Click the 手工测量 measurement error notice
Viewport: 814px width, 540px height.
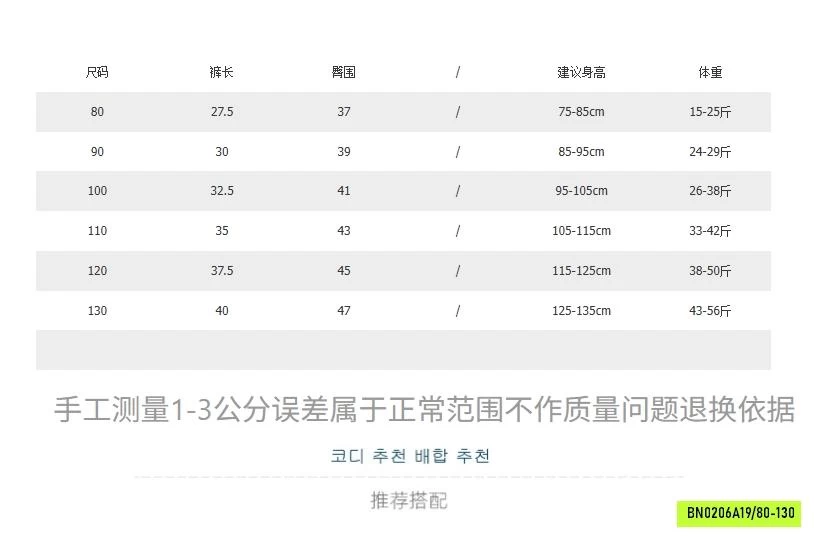click(x=424, y=409)
